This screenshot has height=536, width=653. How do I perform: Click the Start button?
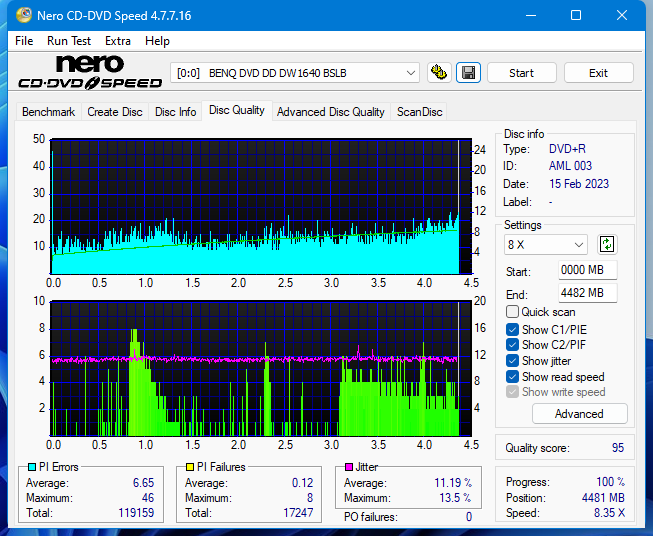pos(521,73)
